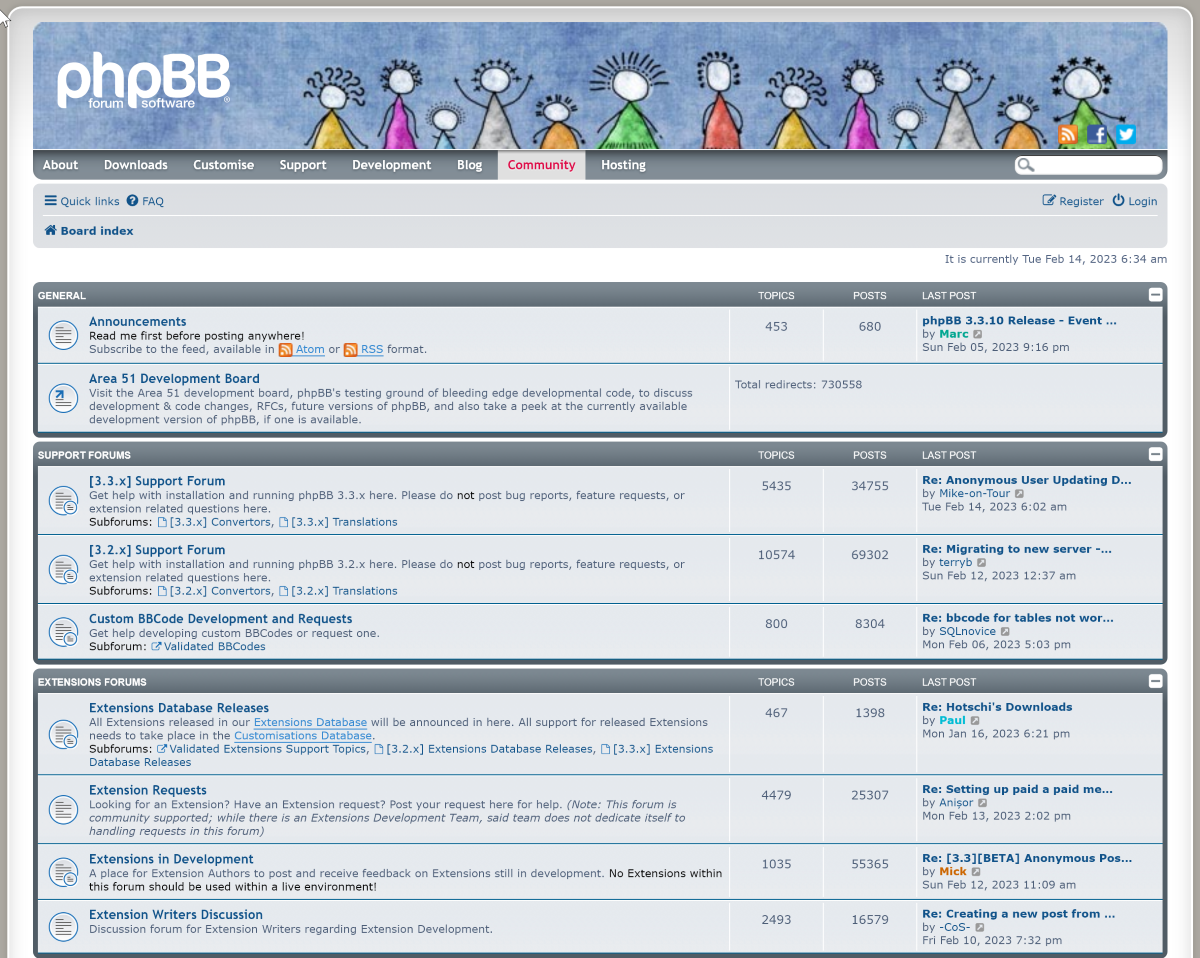Open the Support menu
Image resolution: width=1200 pixels, height=958 pixels.
[x=303, y=165]
